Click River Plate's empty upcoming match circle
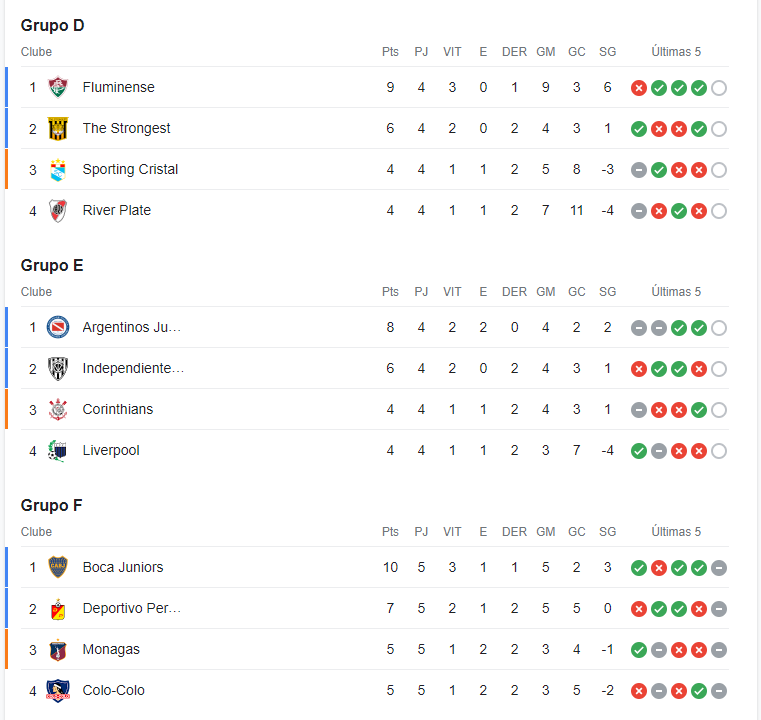Image resolution: width=761 pixels, height=720 pixels. (x=719, y=211)
